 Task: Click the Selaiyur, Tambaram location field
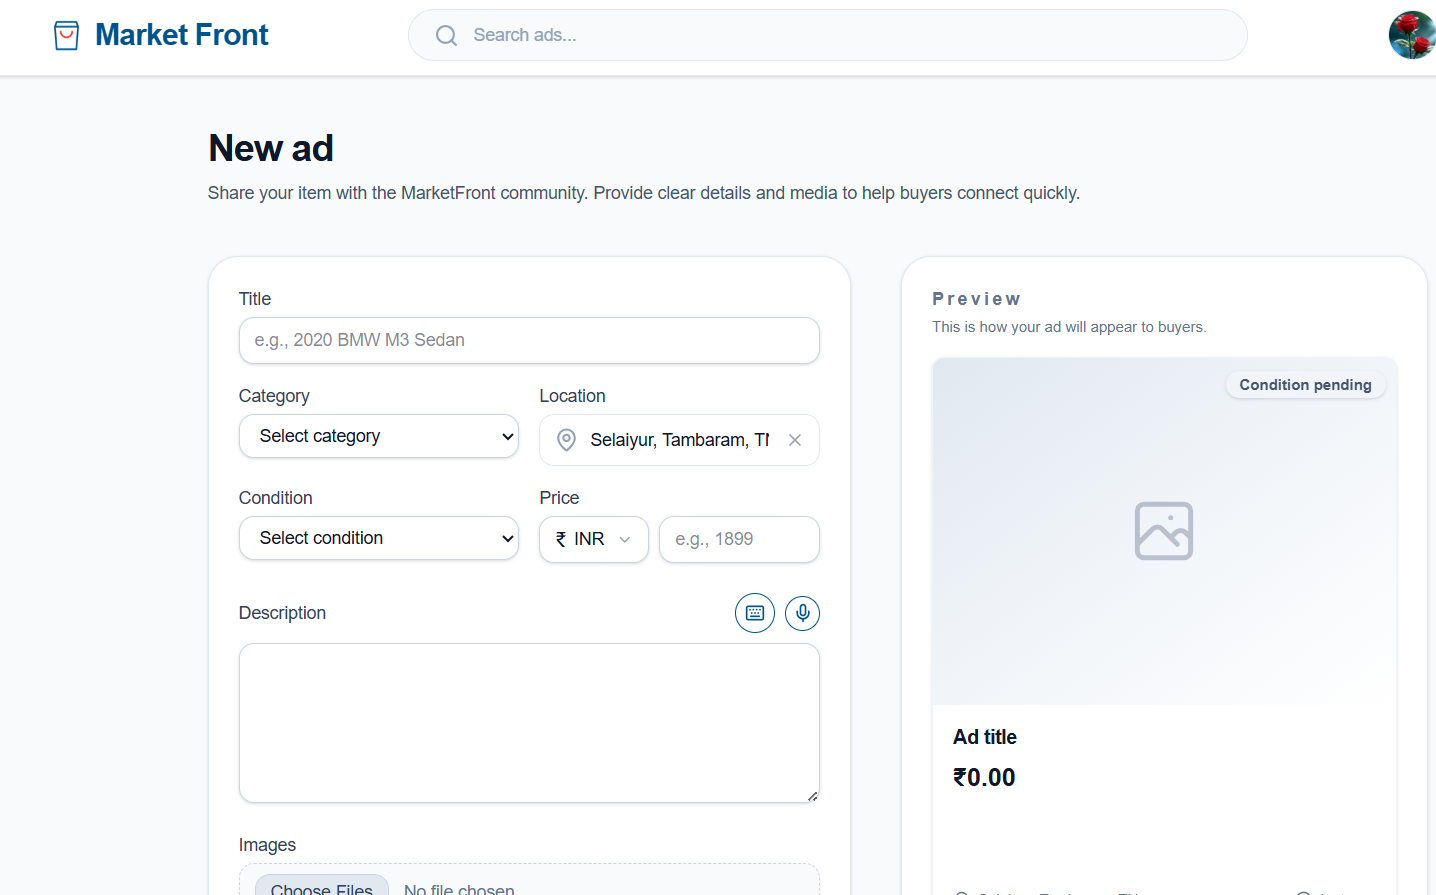tap(679, 440)
